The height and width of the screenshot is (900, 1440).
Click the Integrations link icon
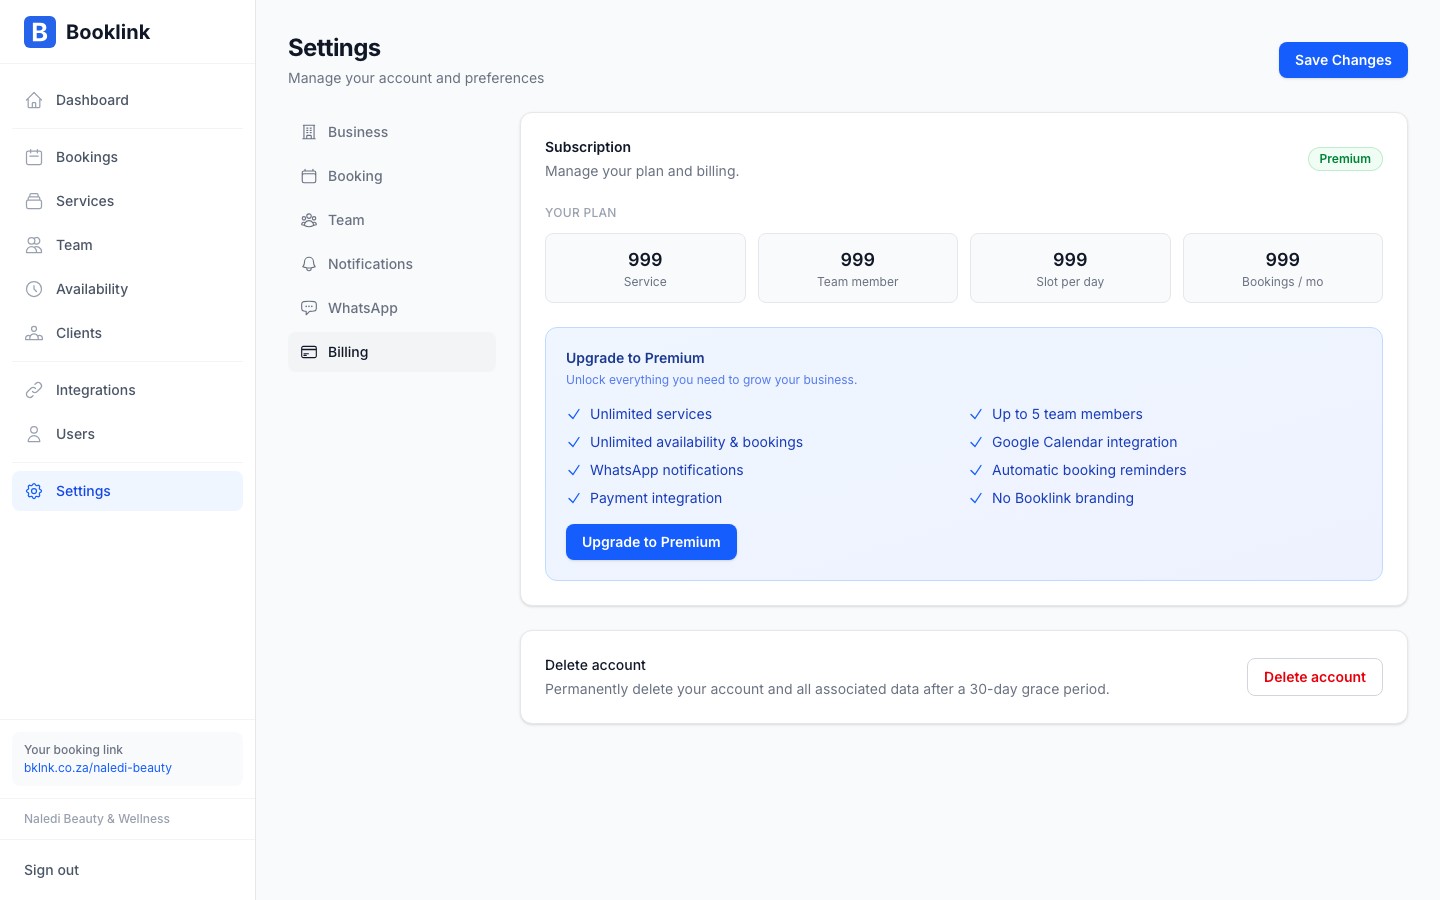click(34, 390)
